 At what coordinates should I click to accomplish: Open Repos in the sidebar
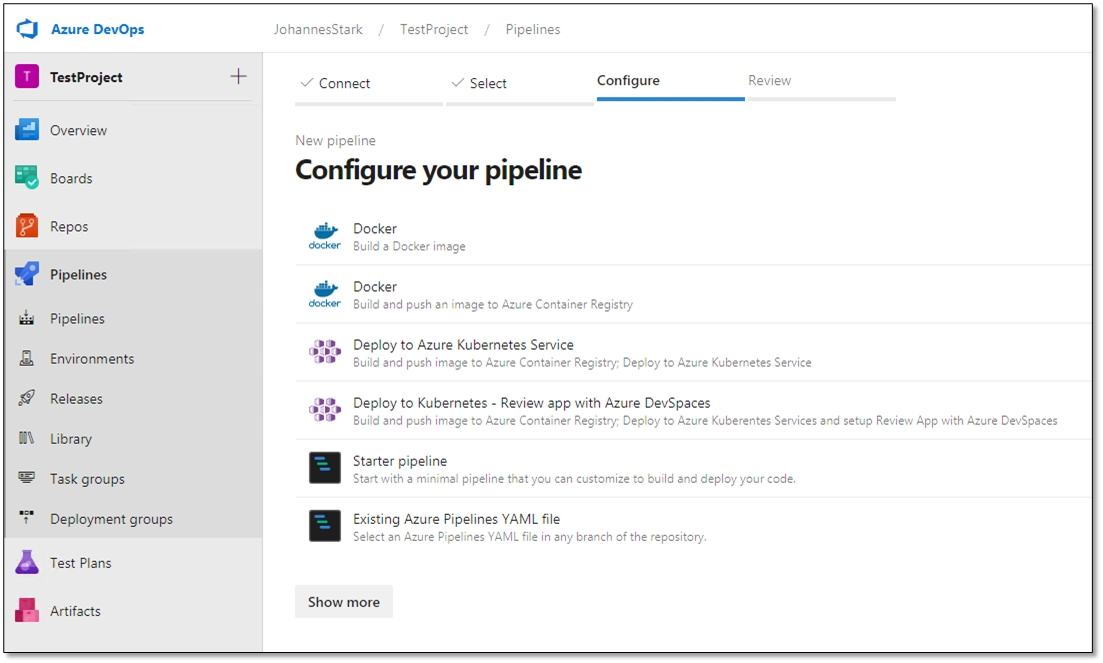click(x=133, y=226)
